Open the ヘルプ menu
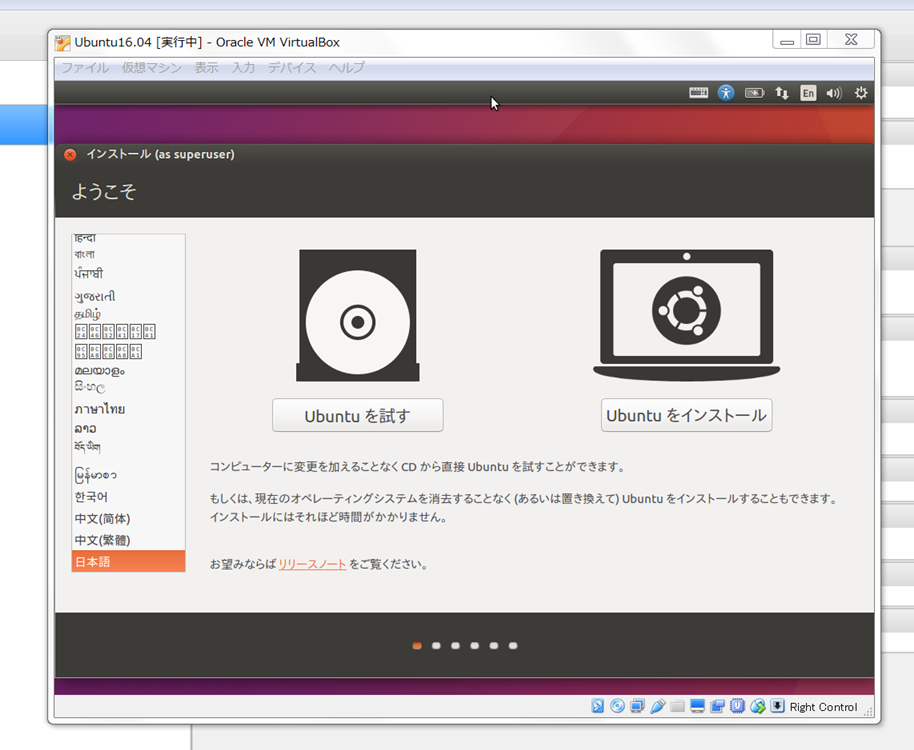 pos(346,68)
